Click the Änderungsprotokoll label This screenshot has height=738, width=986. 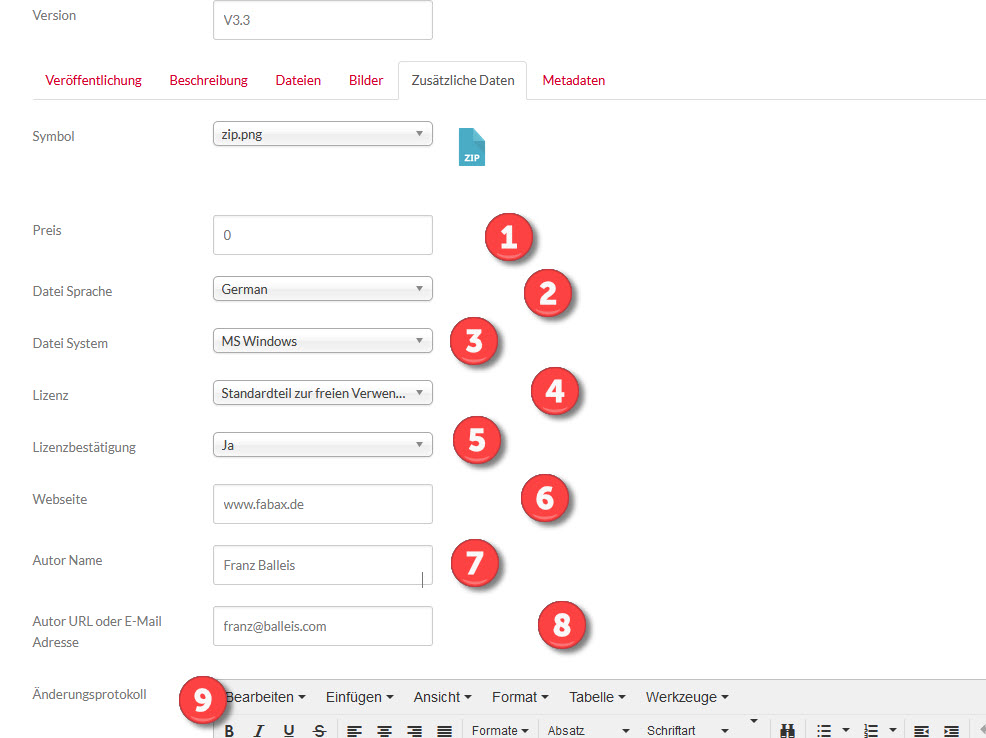click(x=89, y=695)
